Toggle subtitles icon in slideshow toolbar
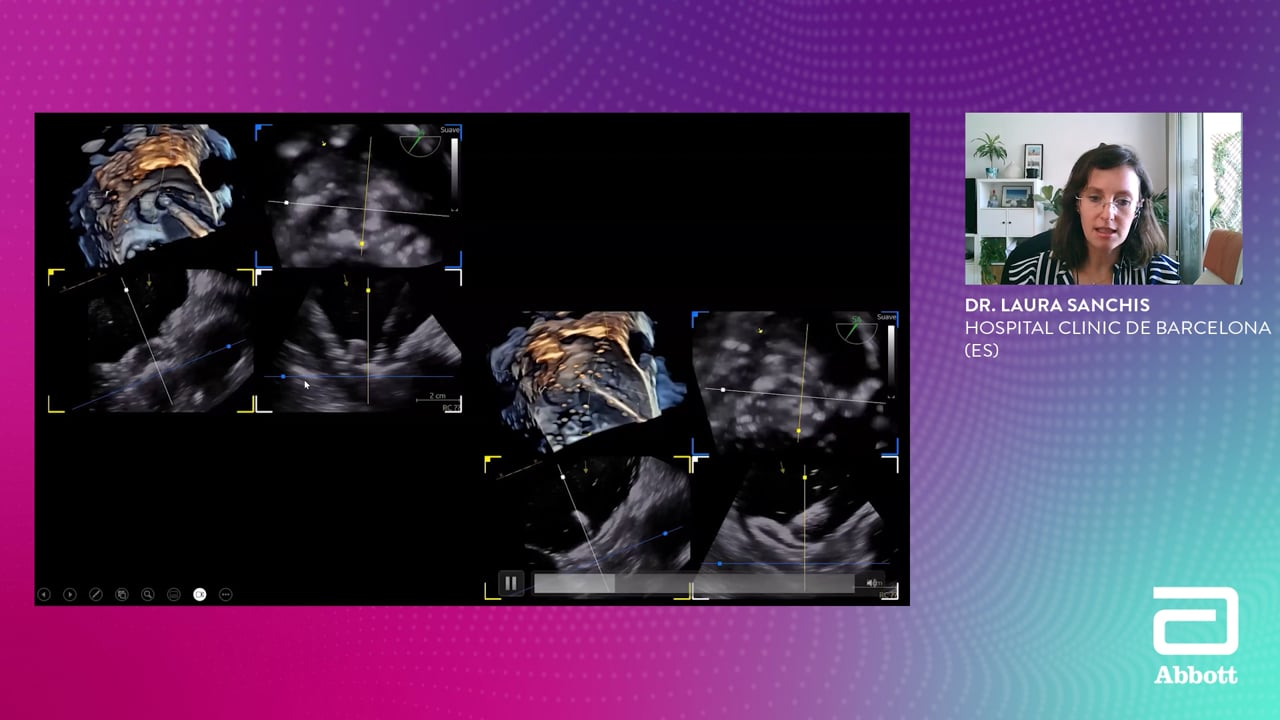The width and height of the screenshot is (1280, 720). click(x=174, y=594)
